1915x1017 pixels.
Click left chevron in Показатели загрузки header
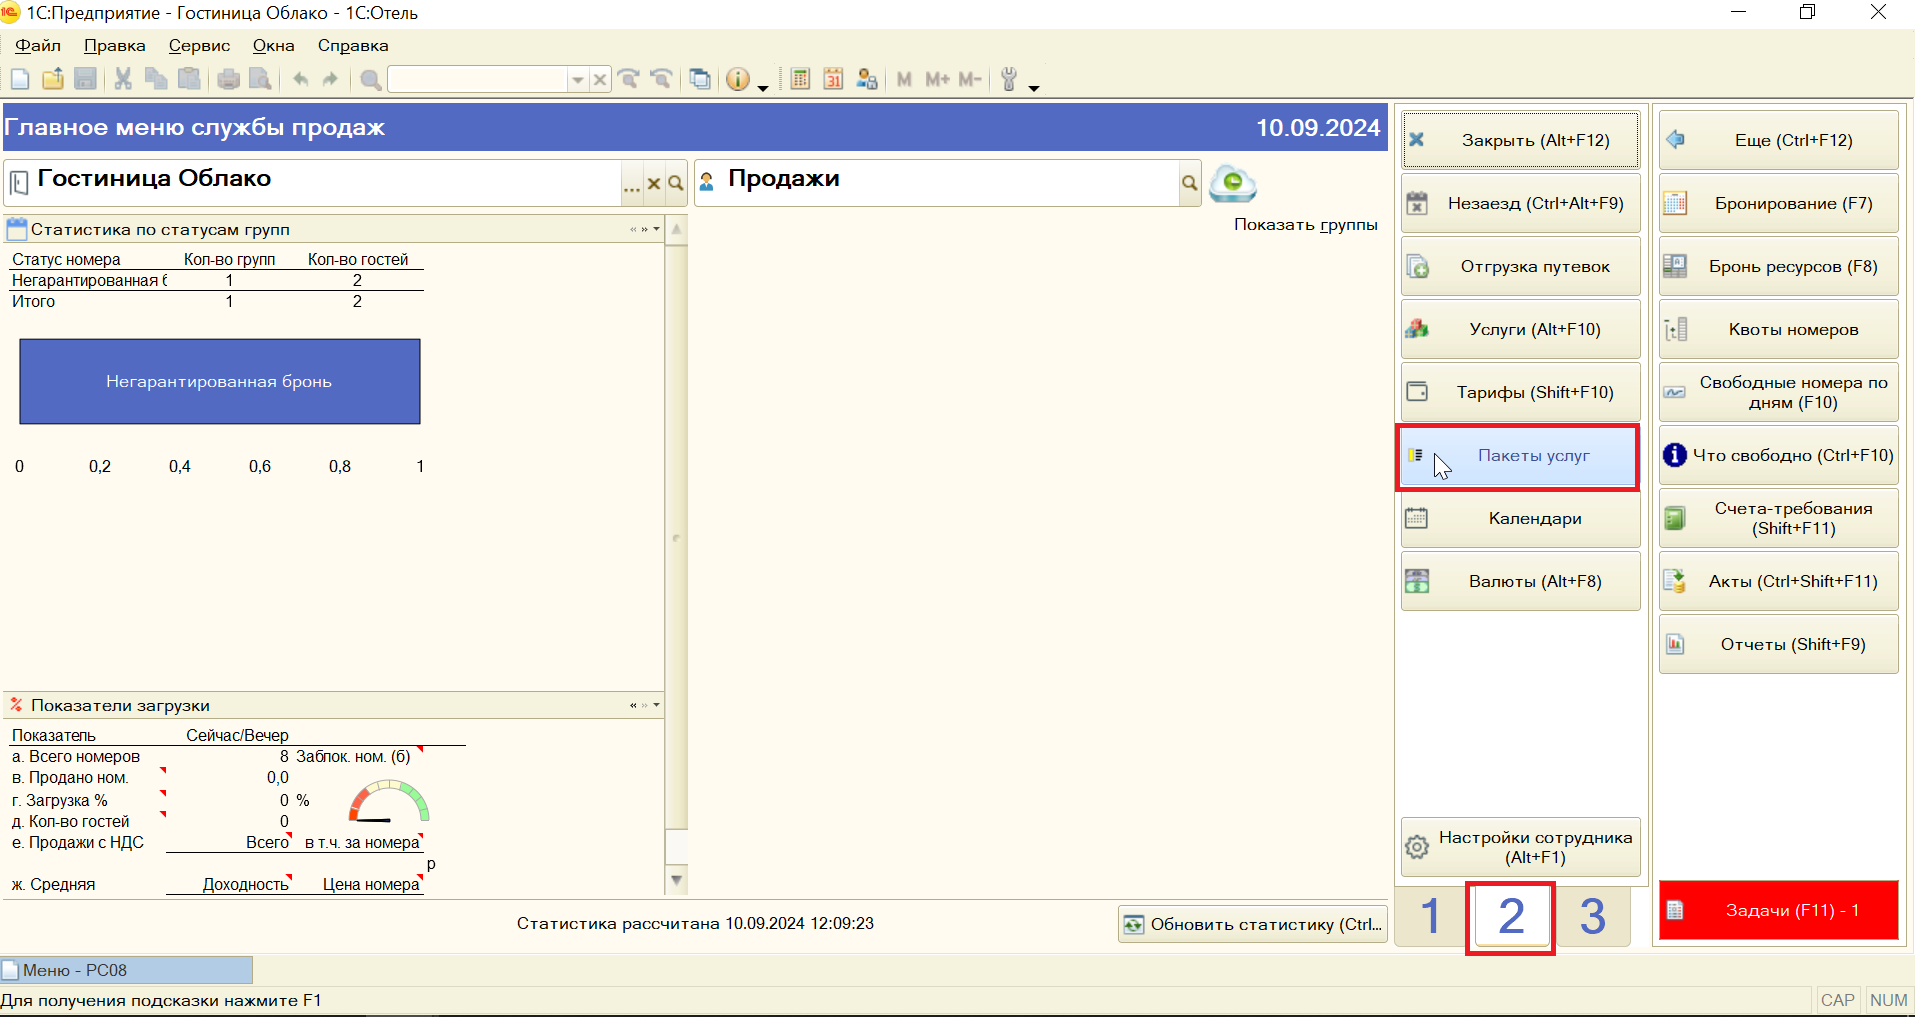[633, 705]
